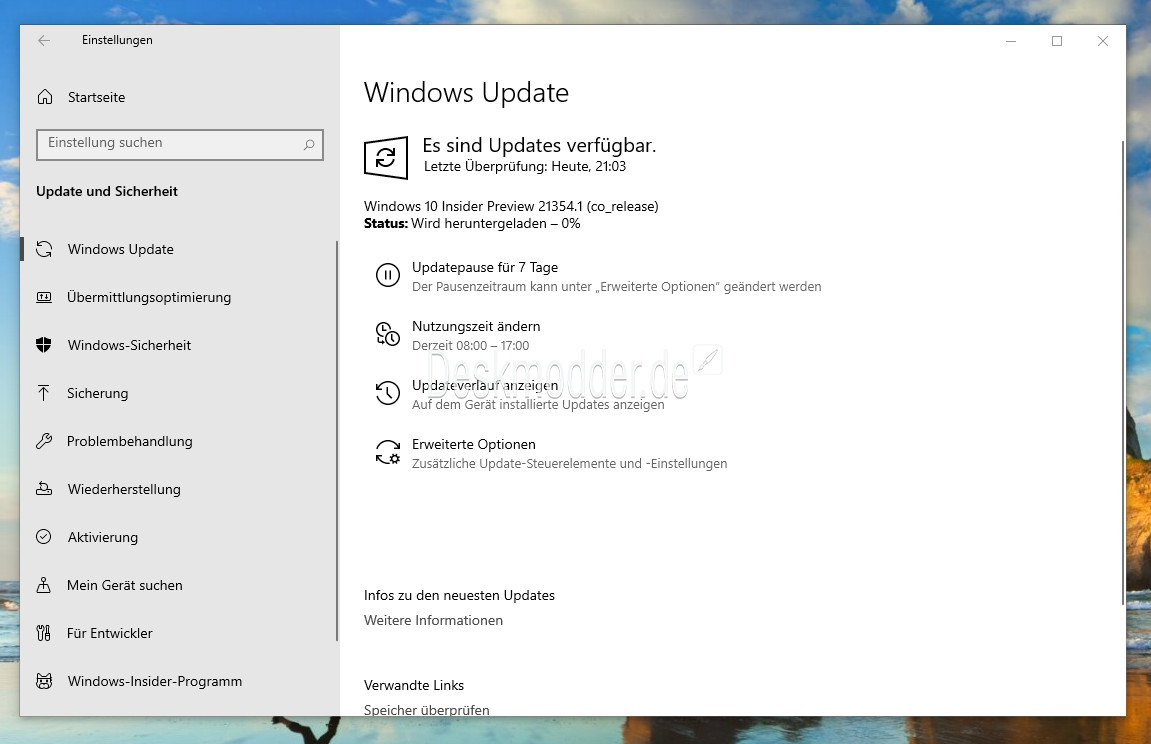Viewport: 1151px width, 744px height.
Task: Focus the Einstellung suchen search field
Action: [180, 145]
